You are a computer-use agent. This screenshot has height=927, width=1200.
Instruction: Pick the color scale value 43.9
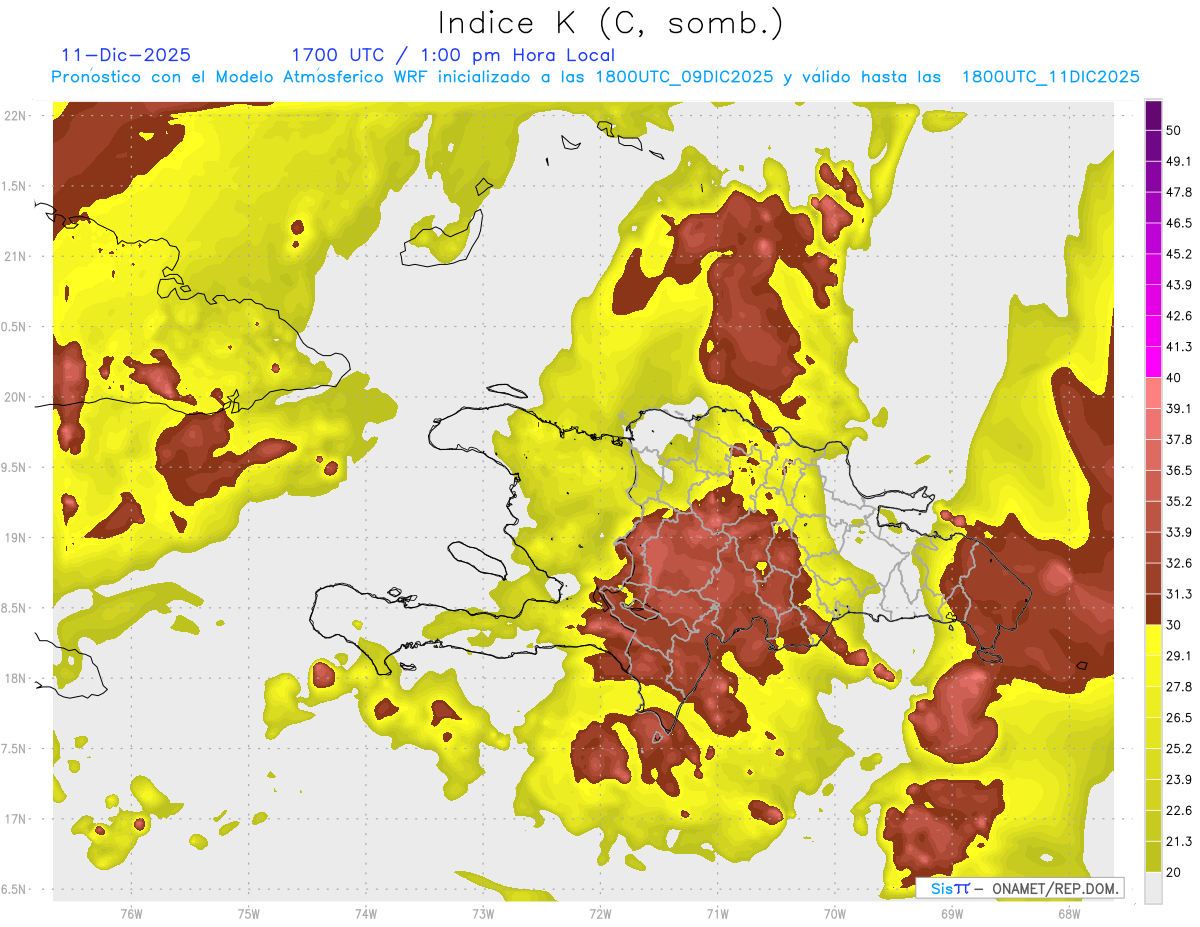pyautogui.click(x=1179, y=285)
